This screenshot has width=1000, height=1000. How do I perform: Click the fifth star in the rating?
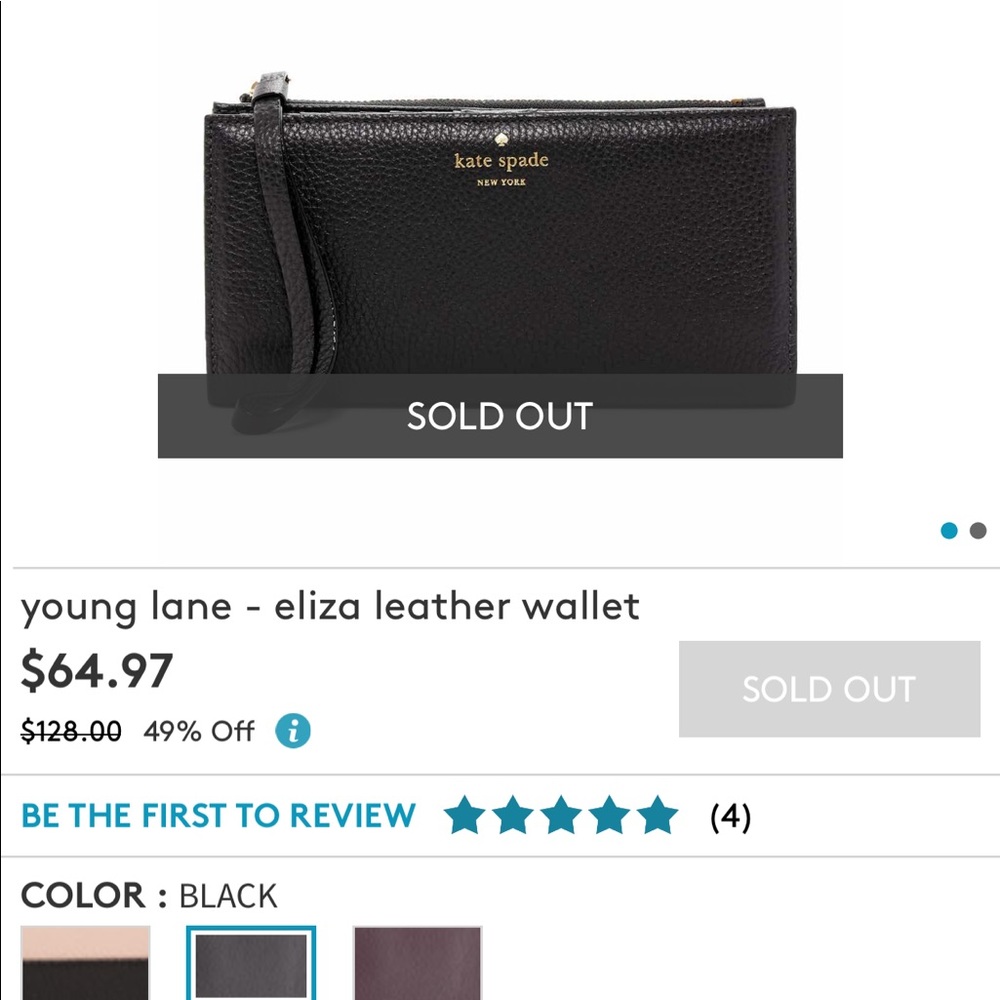coord(660,816)
